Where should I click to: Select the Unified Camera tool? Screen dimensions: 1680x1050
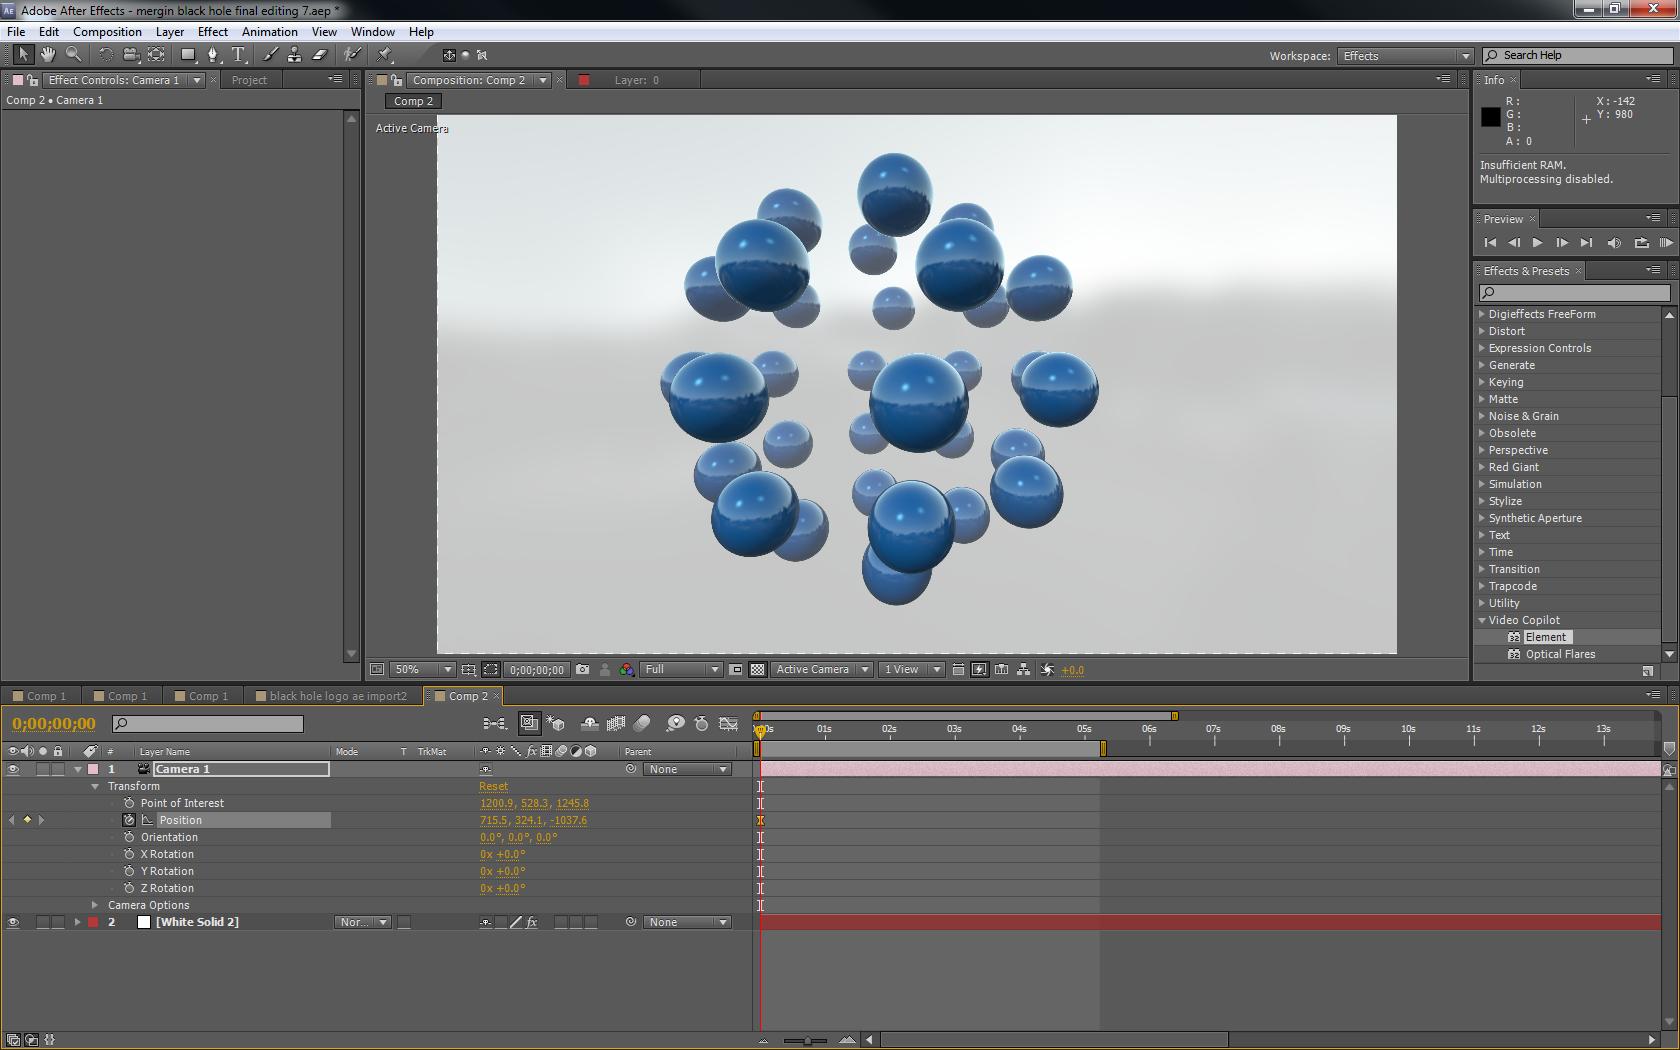[130, 54]
